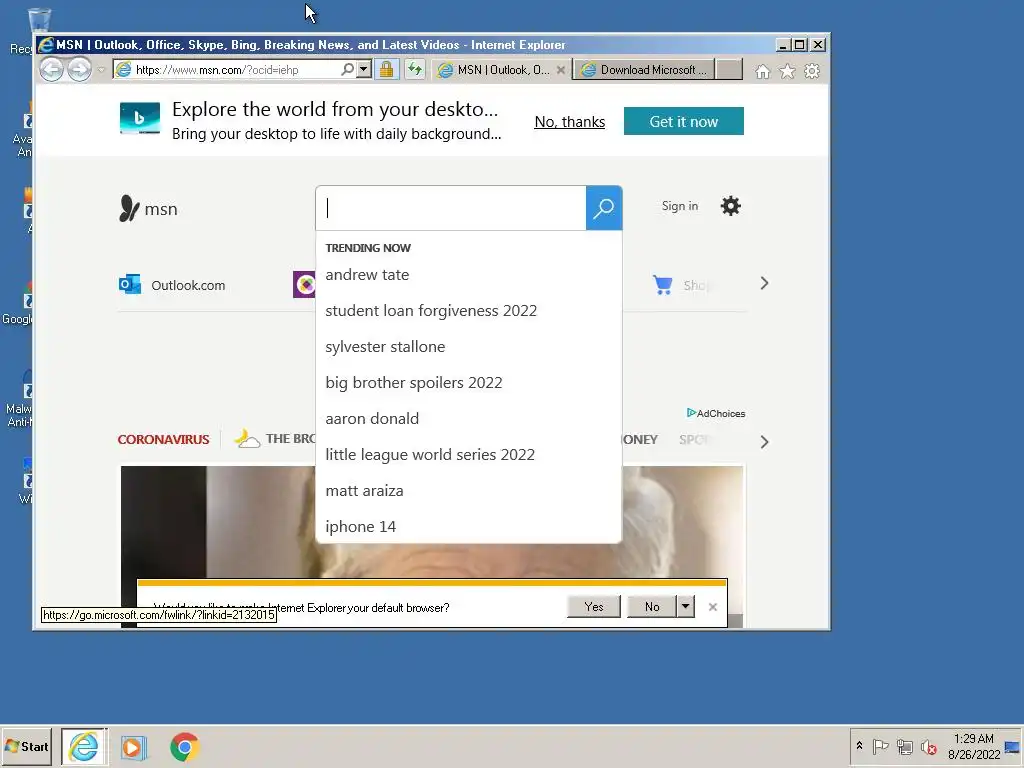Open Favorites star icon

coord(788,71)
